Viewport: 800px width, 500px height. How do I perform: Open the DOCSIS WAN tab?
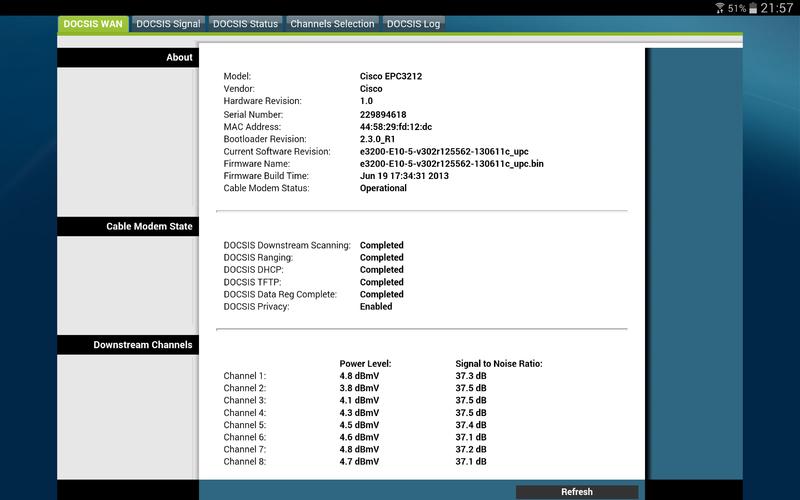pos(93,24)
